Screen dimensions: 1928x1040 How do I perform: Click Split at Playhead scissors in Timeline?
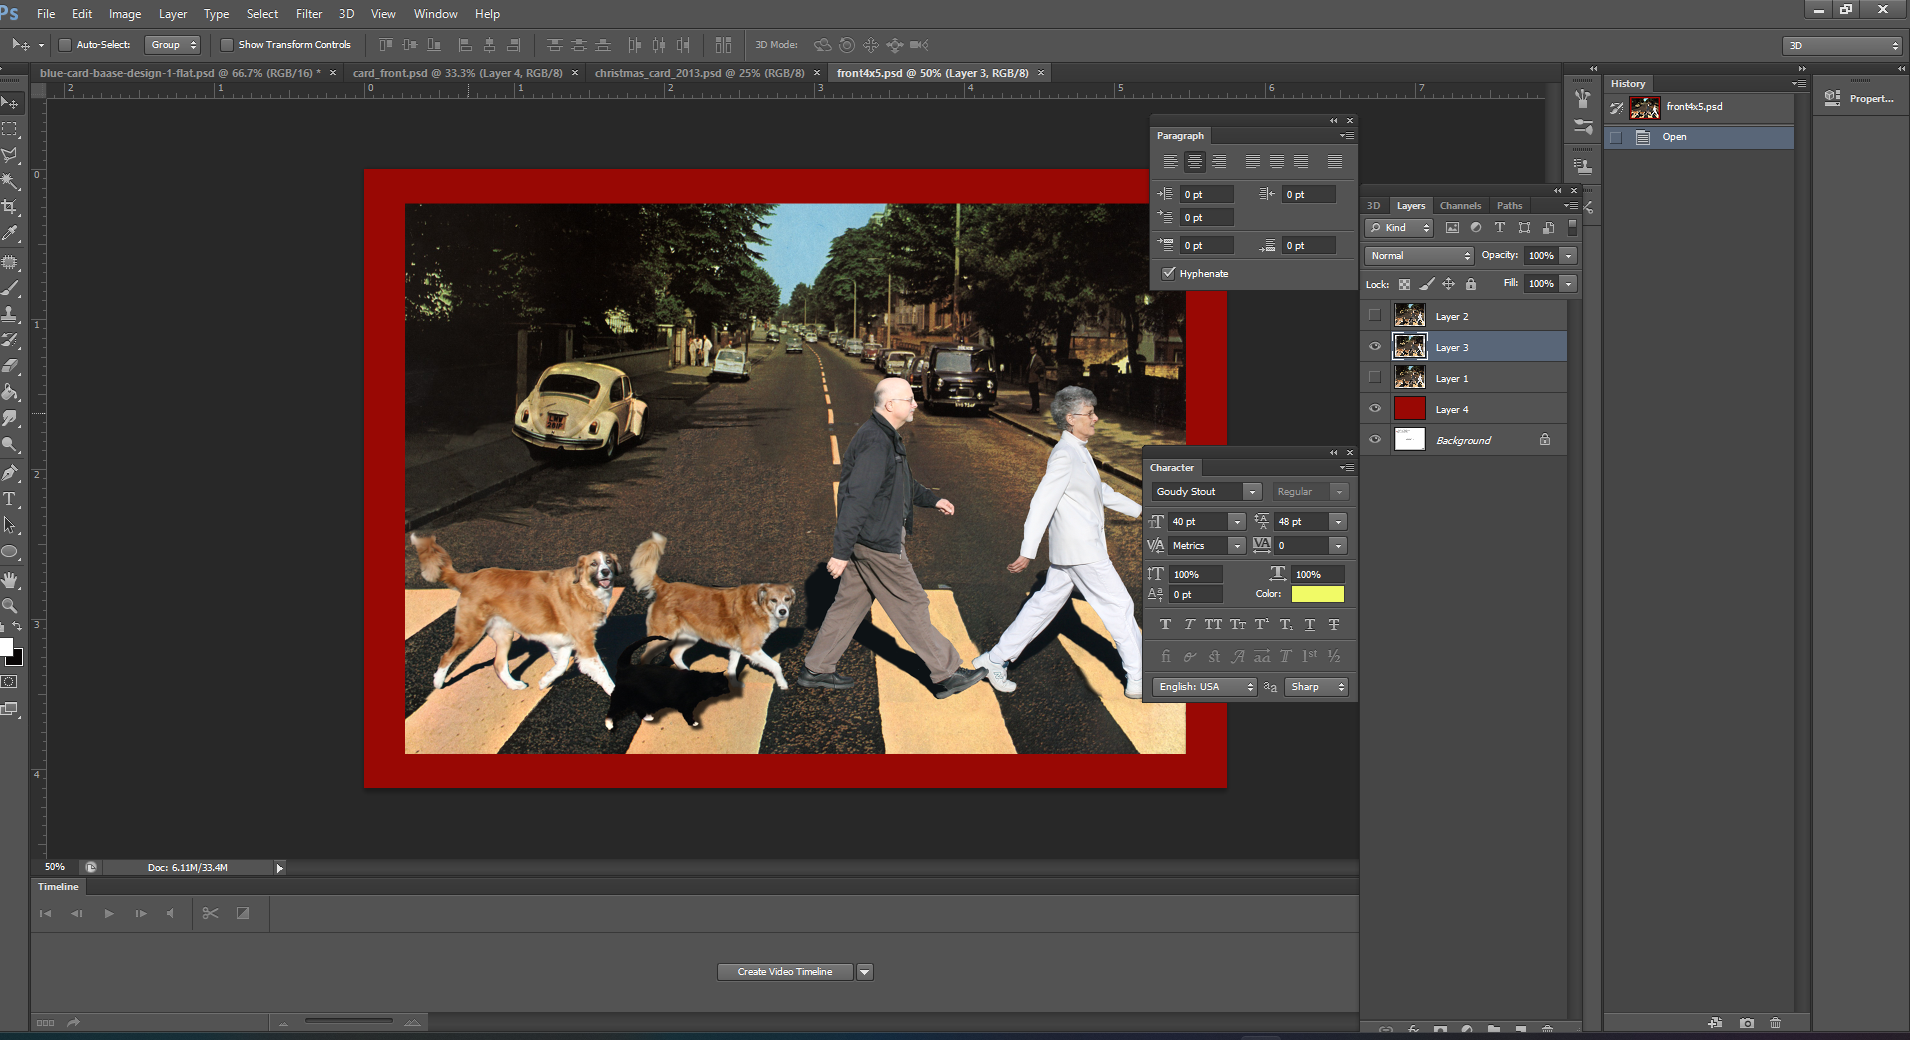point(210,914)
